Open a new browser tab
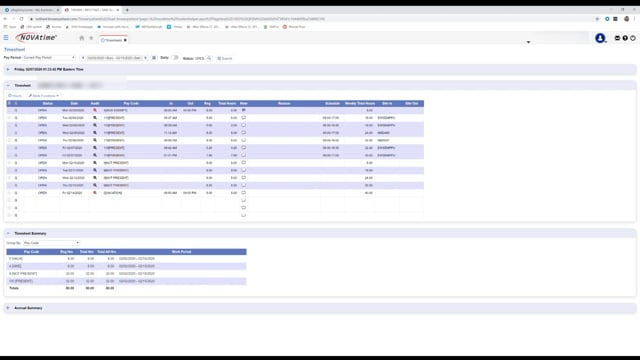This screenshot has width=640, height=360. click(127, 10)
